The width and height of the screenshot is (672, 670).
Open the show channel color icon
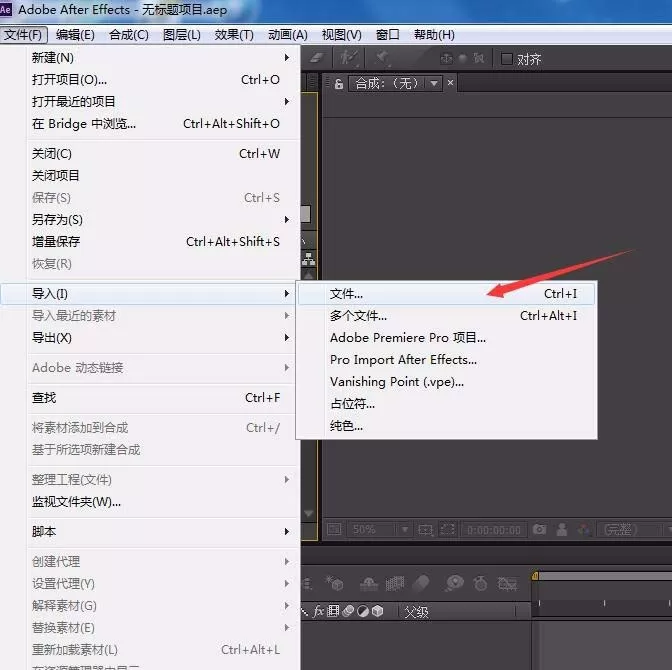[x=584, y=529]
